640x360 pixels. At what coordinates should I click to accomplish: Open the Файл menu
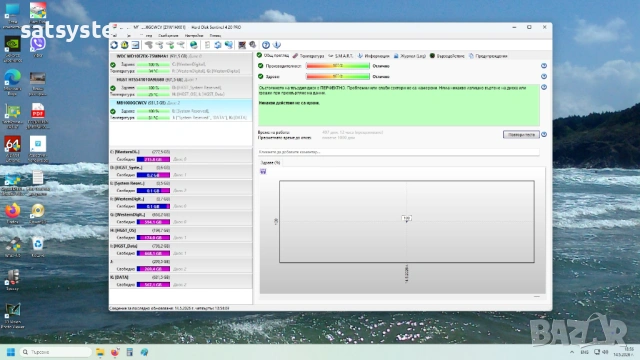(x=115, y=36)
